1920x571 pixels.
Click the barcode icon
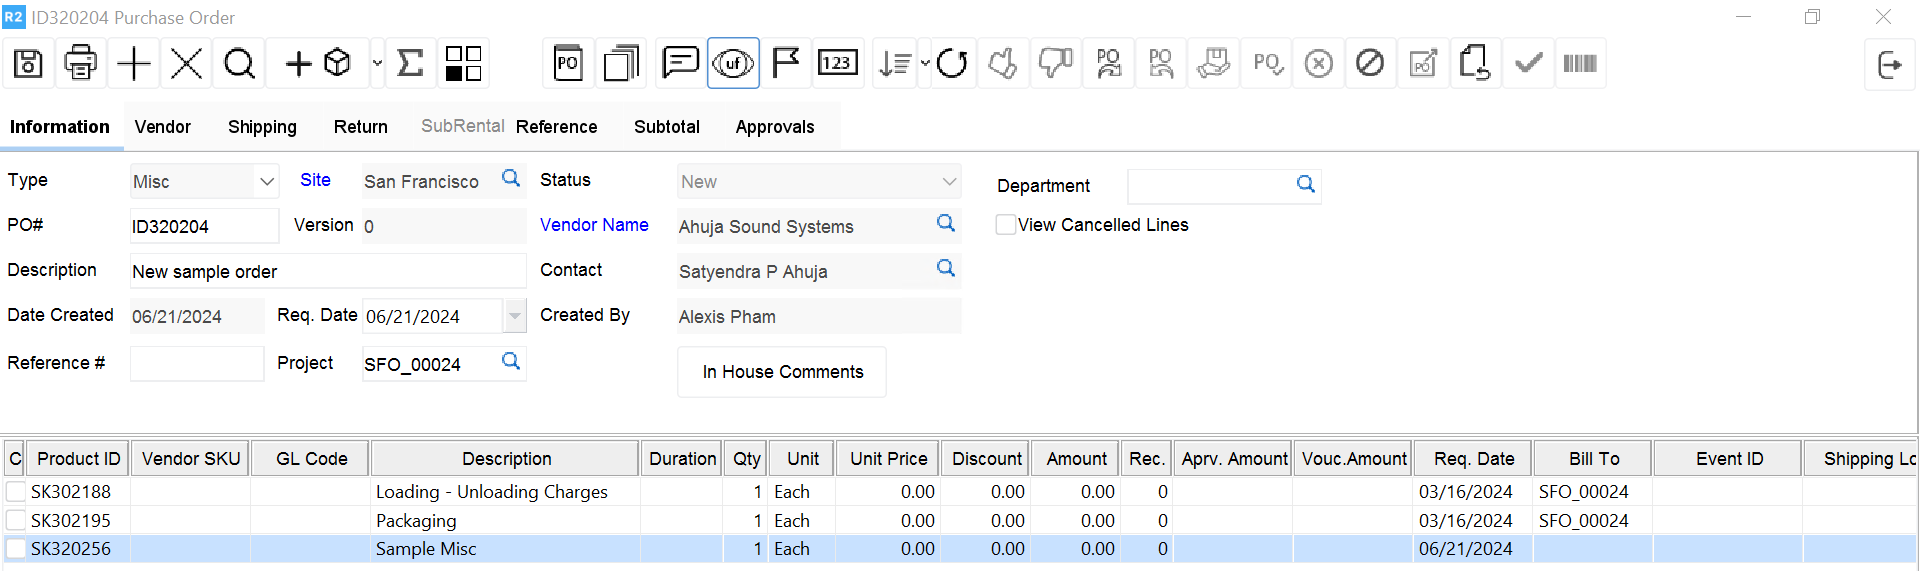(1579, 64)
